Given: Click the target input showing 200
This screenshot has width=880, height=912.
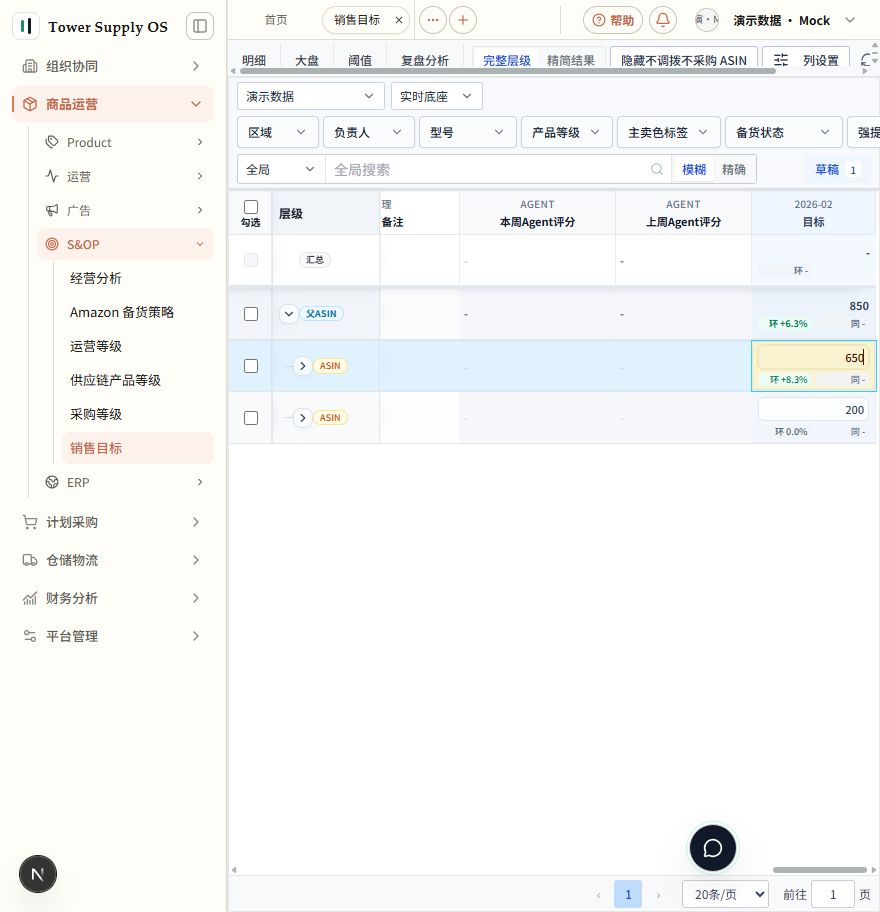Looking at the screenshot, I should (x=813, y=410).
